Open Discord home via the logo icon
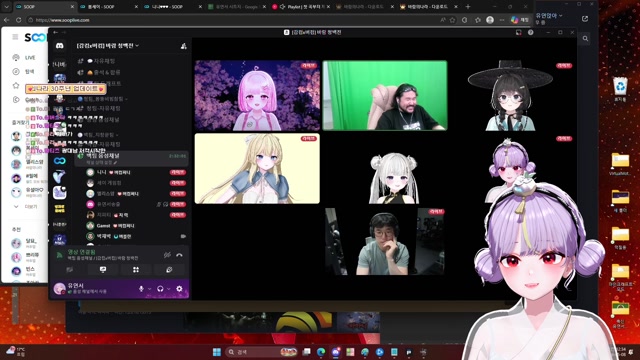Viewport: 640px width, 360px height. (60, 46)
